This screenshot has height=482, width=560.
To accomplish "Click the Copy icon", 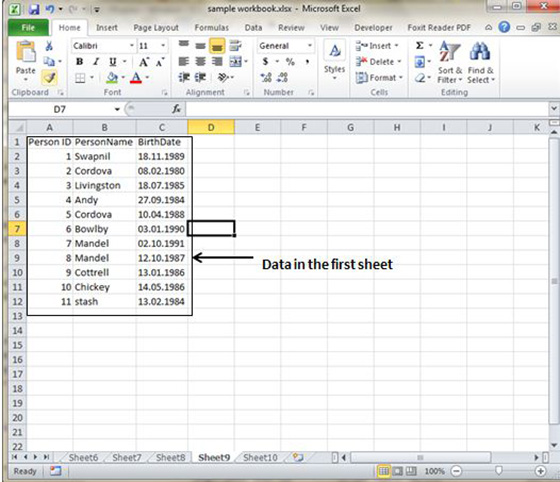I will (49, 61).
